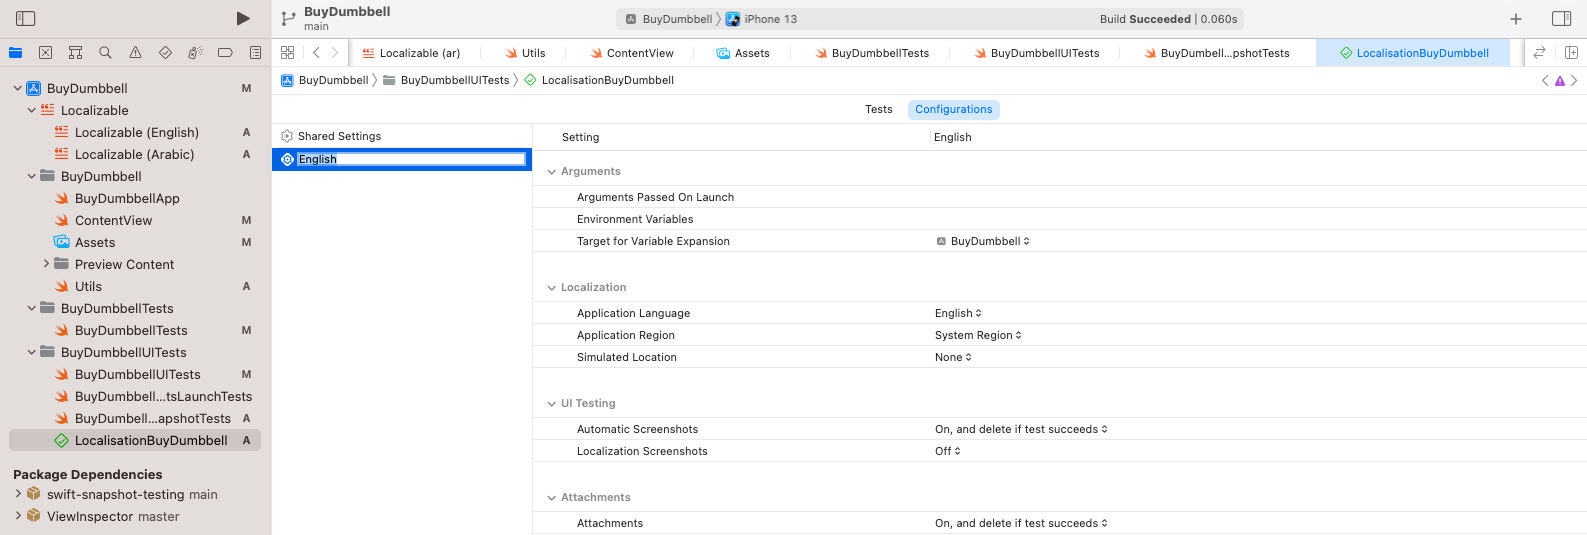Open Simulated Location None dropdown
This screenshot has width=1587, height=535.
coord(953,357)
